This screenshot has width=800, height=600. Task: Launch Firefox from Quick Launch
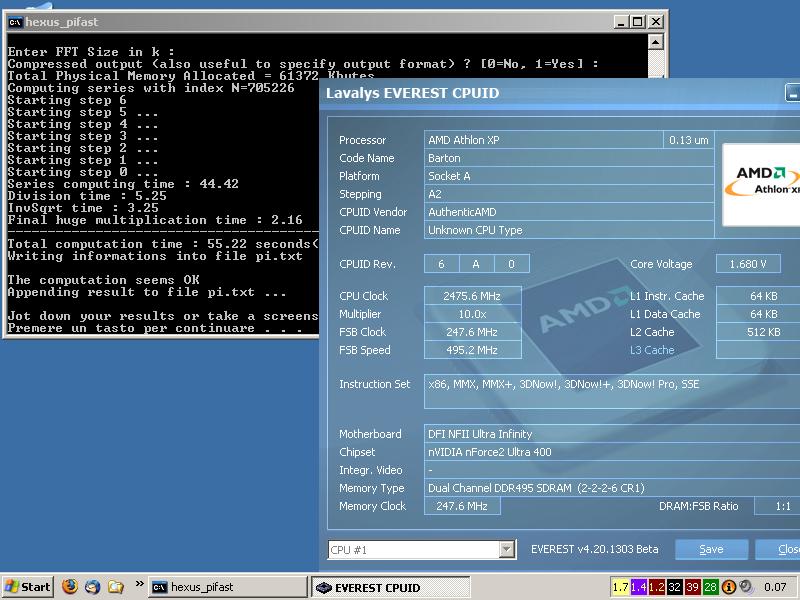pyautogui.click(x=70, y=586)
